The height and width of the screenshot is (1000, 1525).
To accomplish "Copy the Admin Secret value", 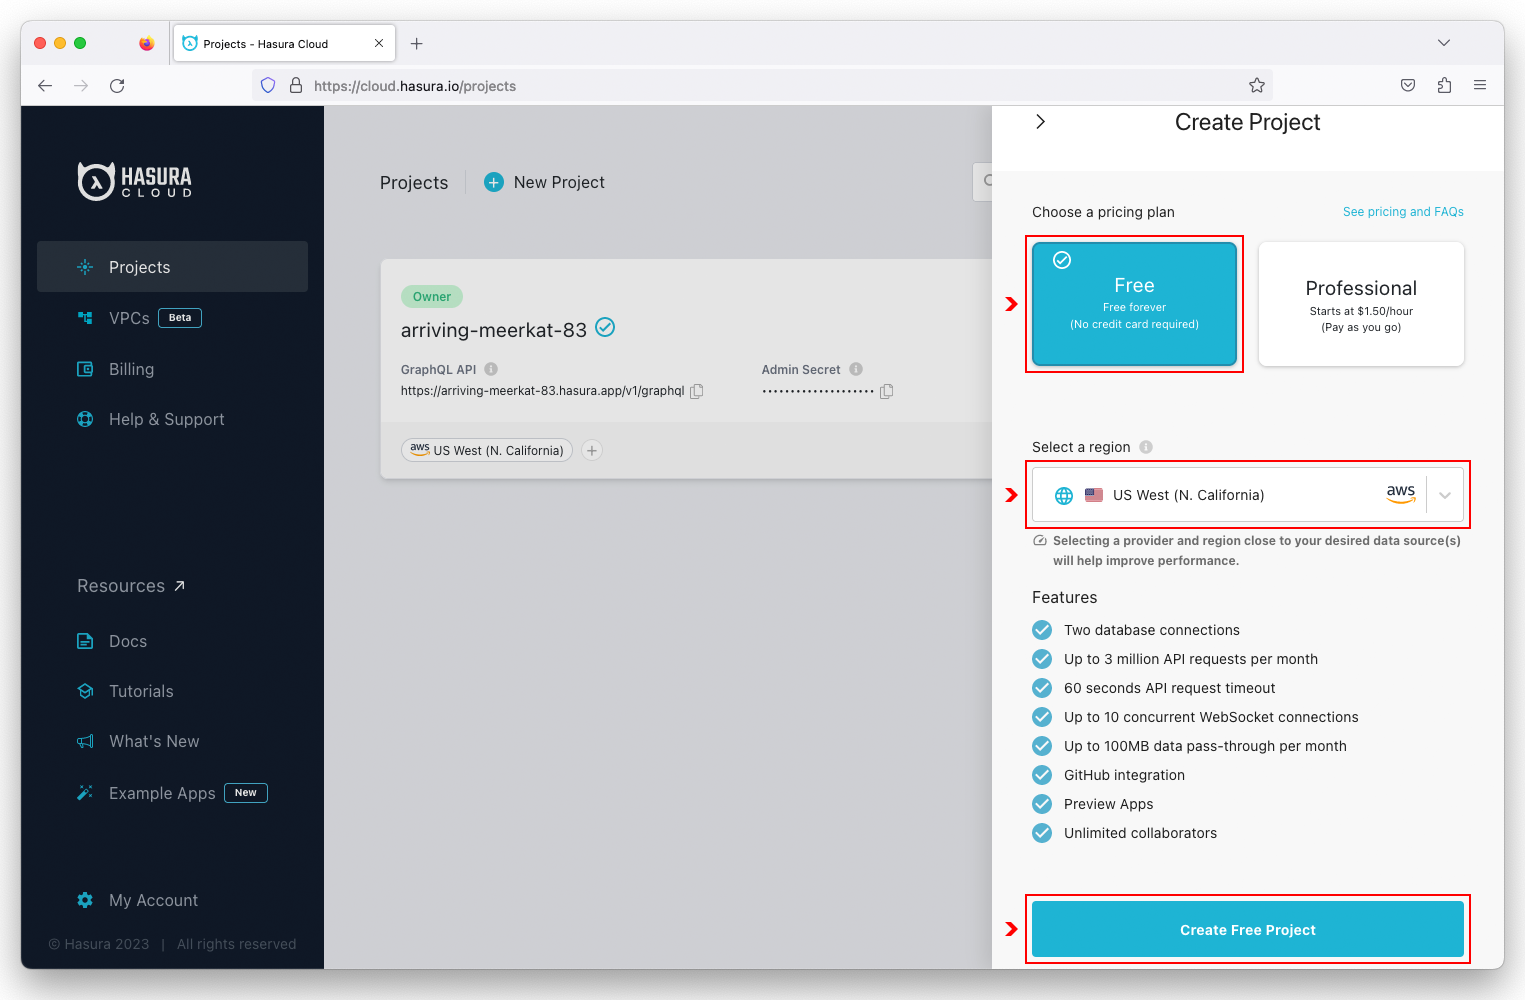I will click(886, 391).
